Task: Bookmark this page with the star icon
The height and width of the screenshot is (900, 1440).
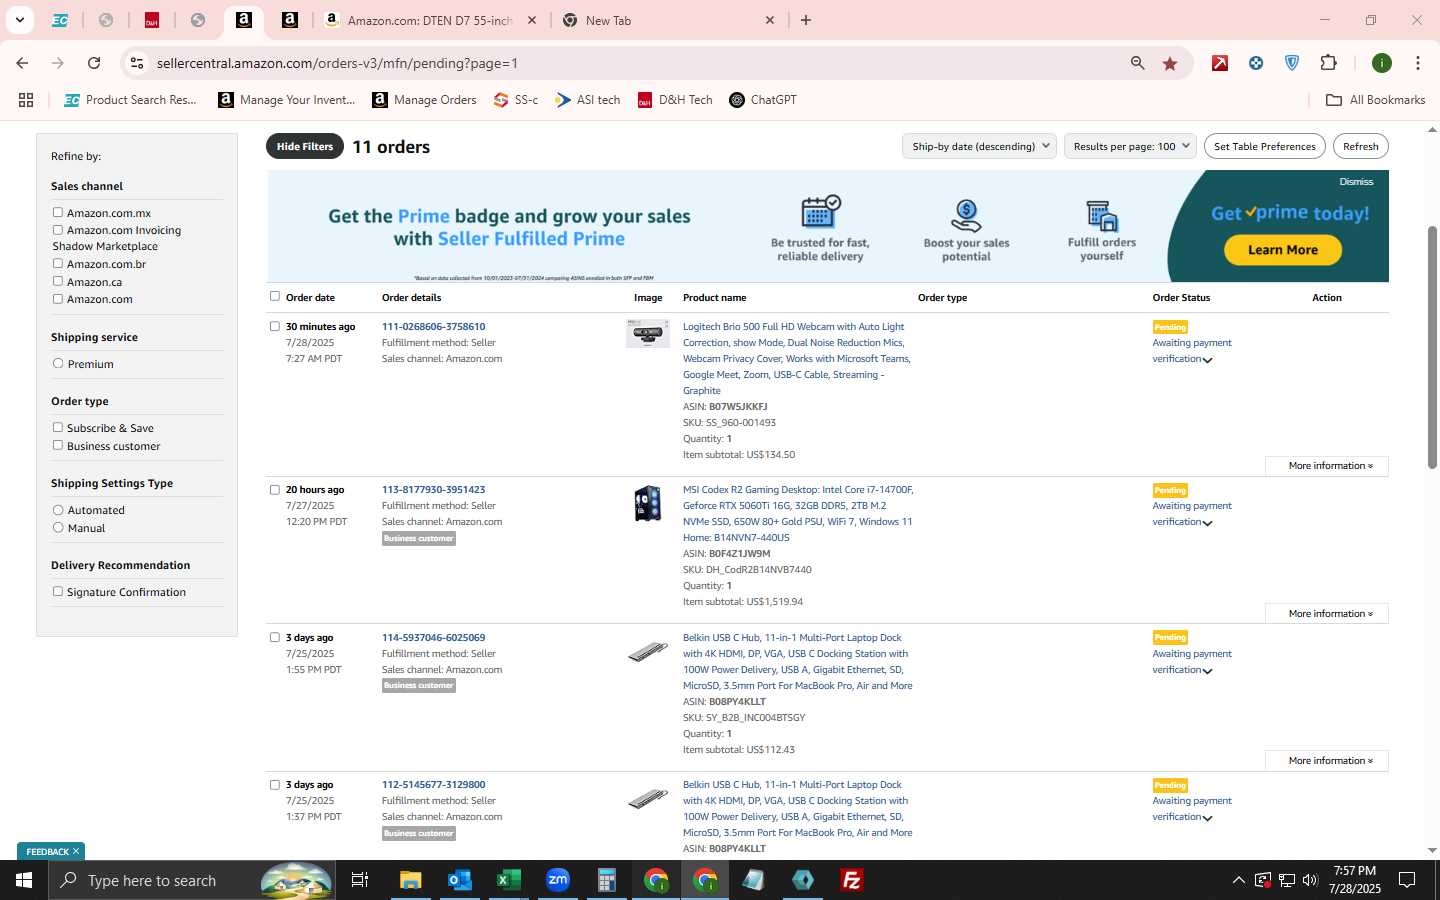Action: 1170,63
